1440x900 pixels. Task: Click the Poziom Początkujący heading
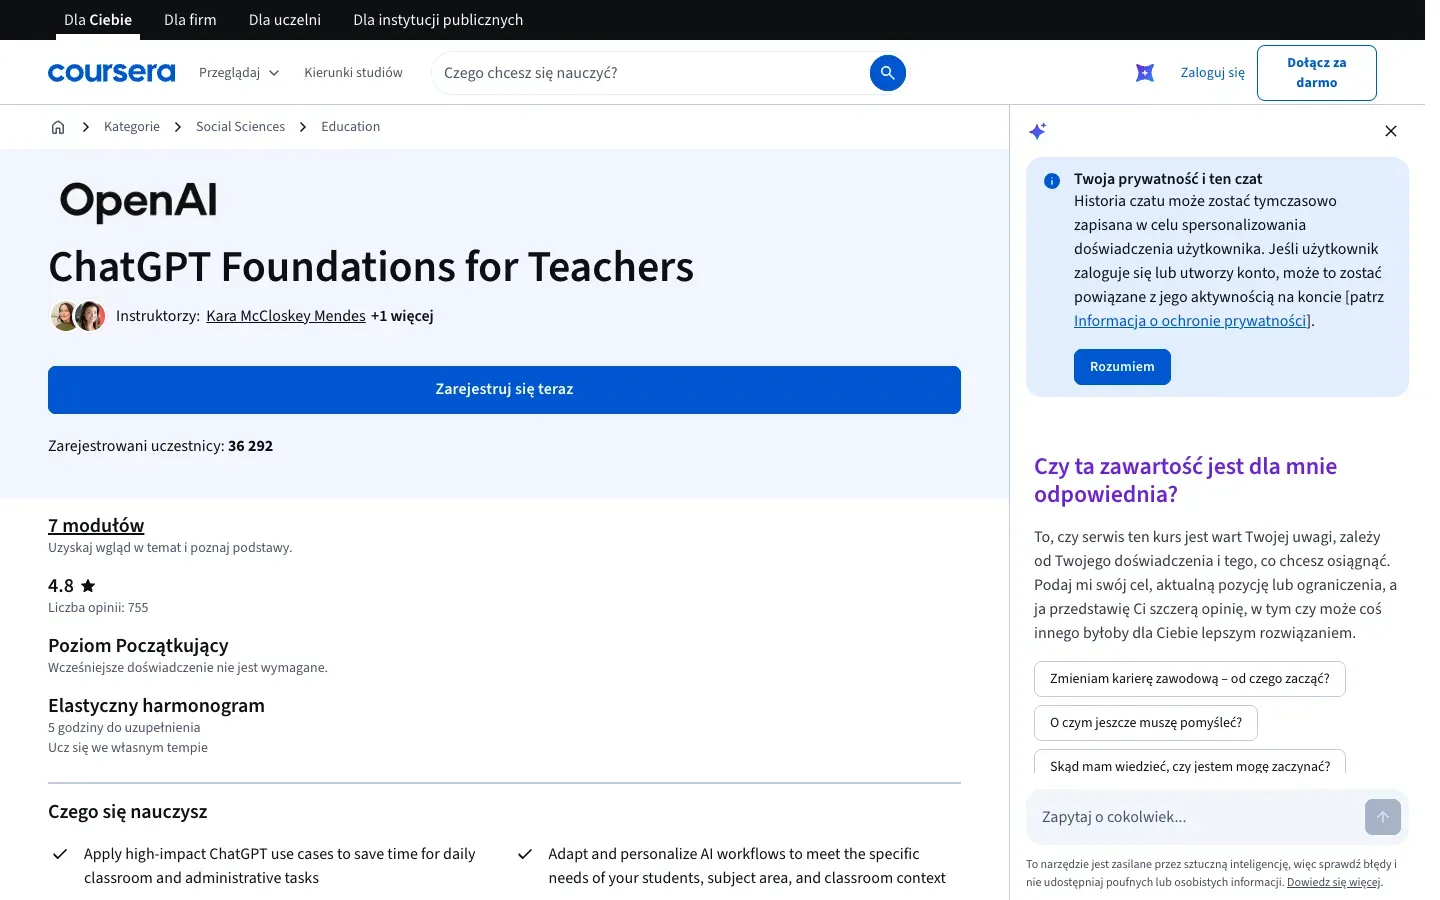(138, 646)
